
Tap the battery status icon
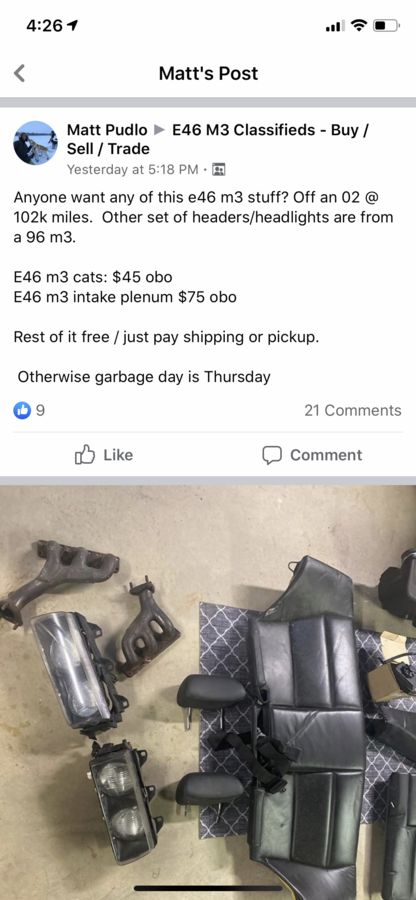(x=387, y=26)
